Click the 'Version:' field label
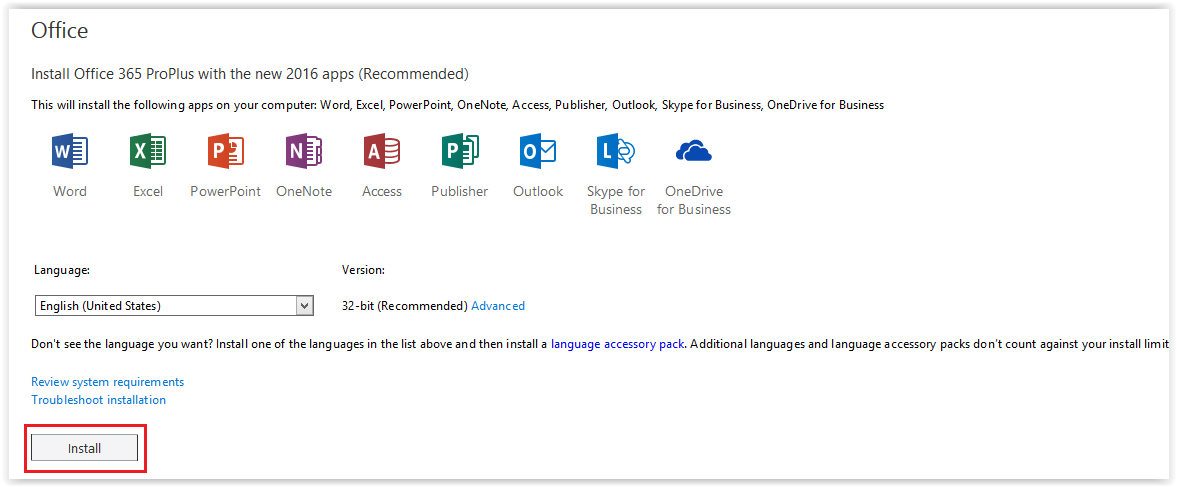Image resolution: width=1177 pixels, height=487 pixels. tap(363, 269)
